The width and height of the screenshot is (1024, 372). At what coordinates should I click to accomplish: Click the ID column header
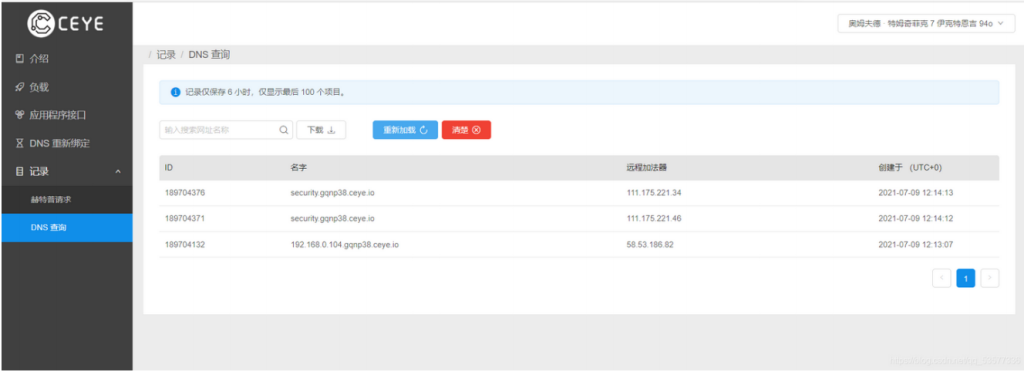pyautogui.click(x=168, y=168)
